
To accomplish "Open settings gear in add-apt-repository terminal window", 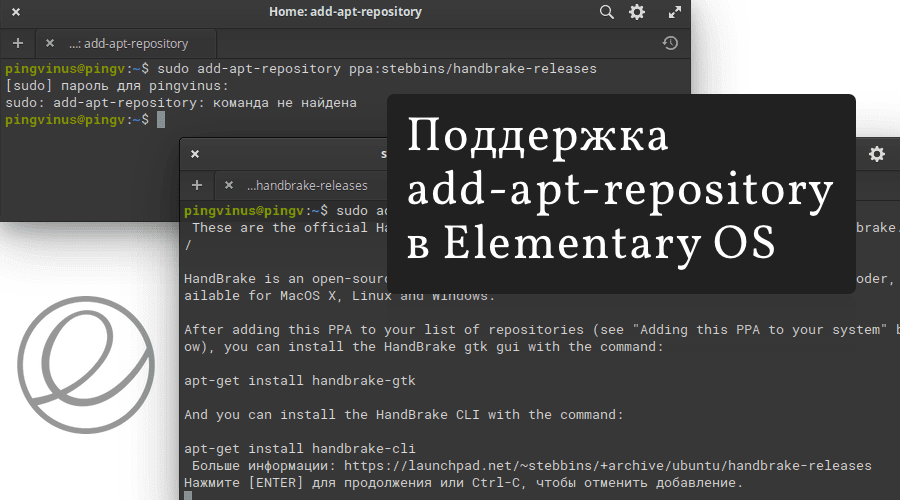I will (x=637, y=12).
